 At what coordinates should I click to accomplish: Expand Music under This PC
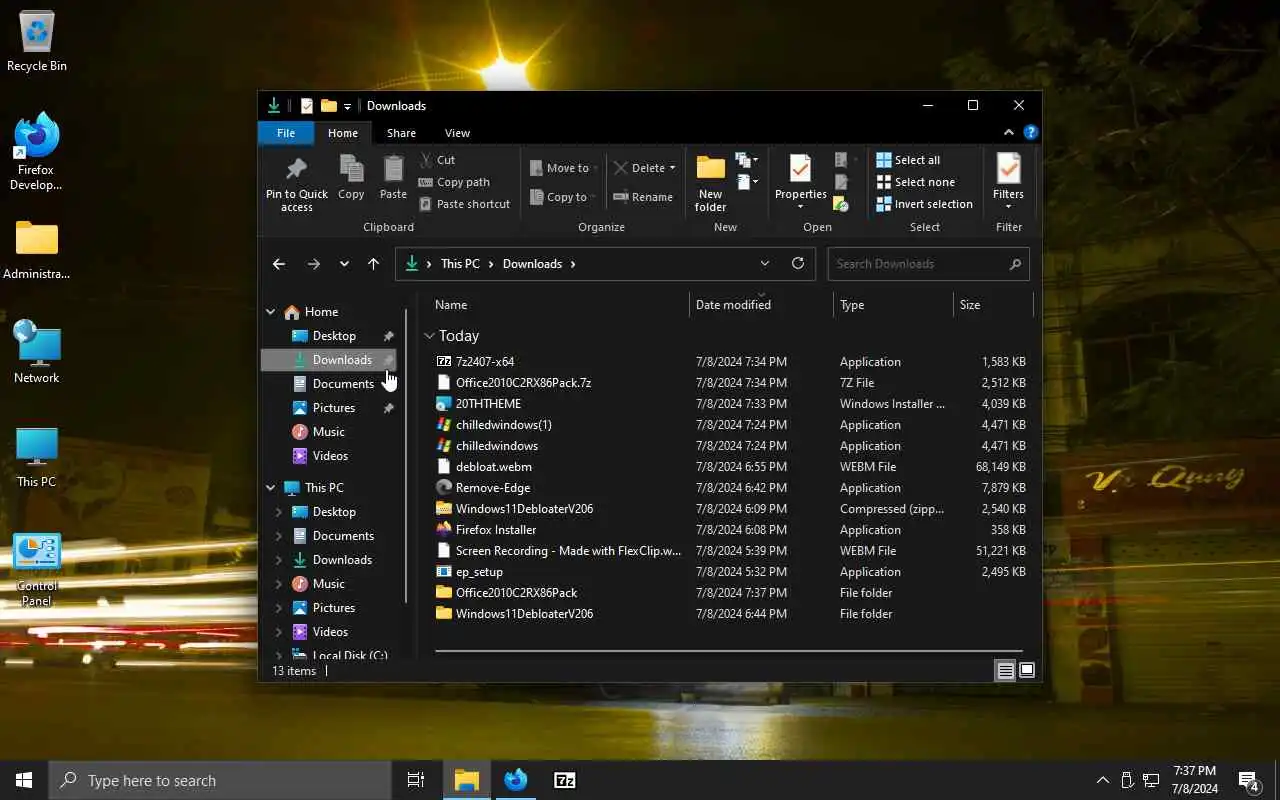point(279,584)
